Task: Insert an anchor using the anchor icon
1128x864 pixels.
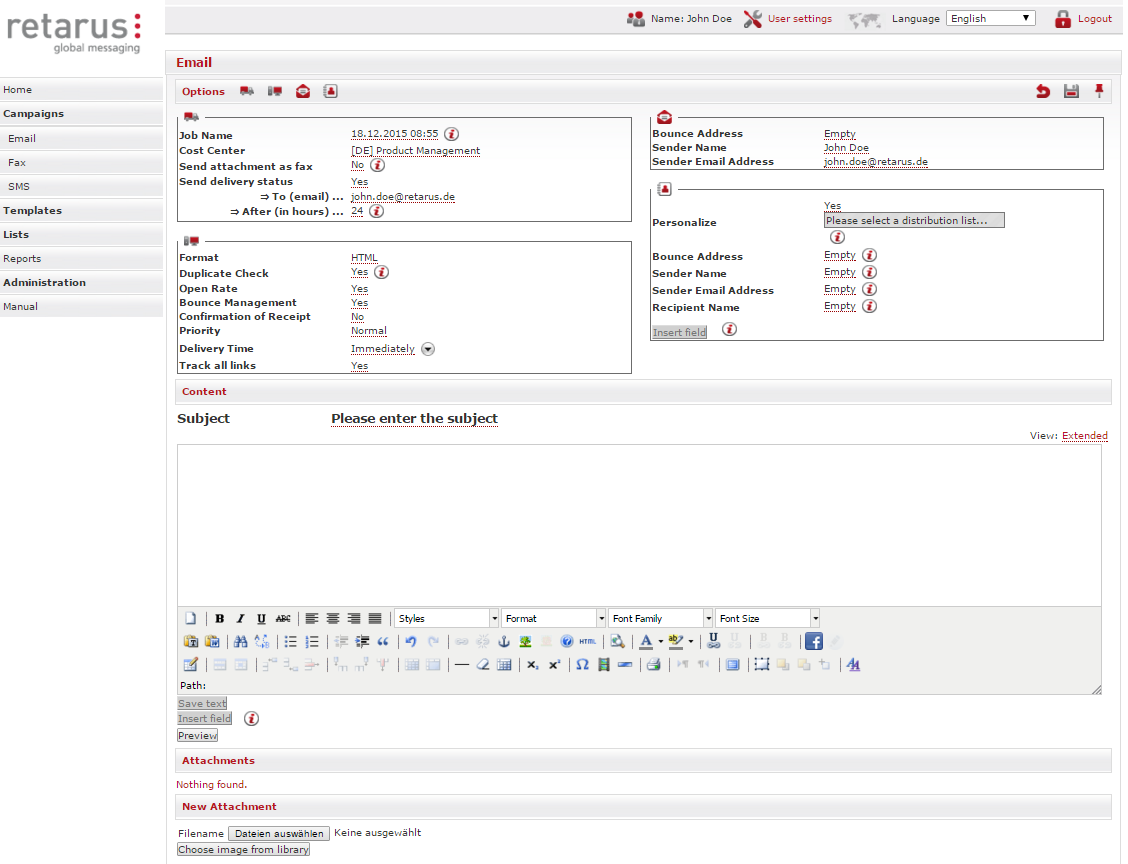Action: [504, 642]
